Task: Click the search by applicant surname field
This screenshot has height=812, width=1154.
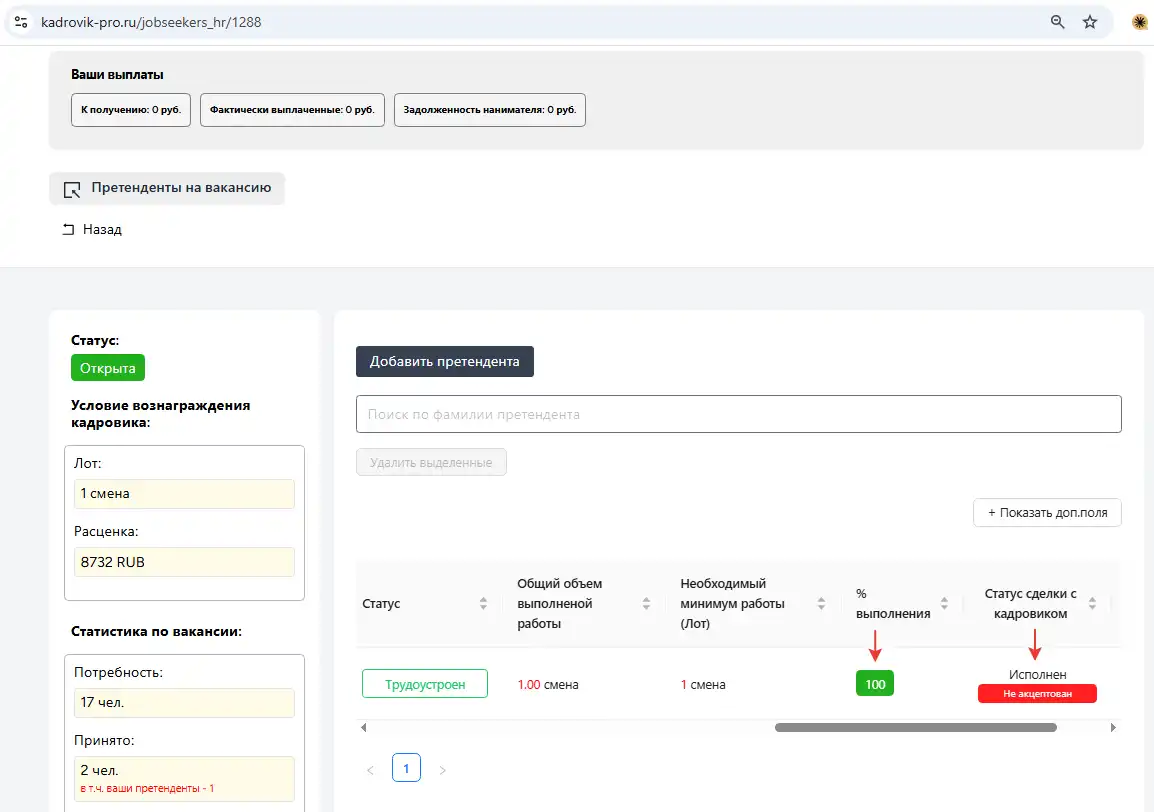Action: pyautogui.click(x=738, y=414)
